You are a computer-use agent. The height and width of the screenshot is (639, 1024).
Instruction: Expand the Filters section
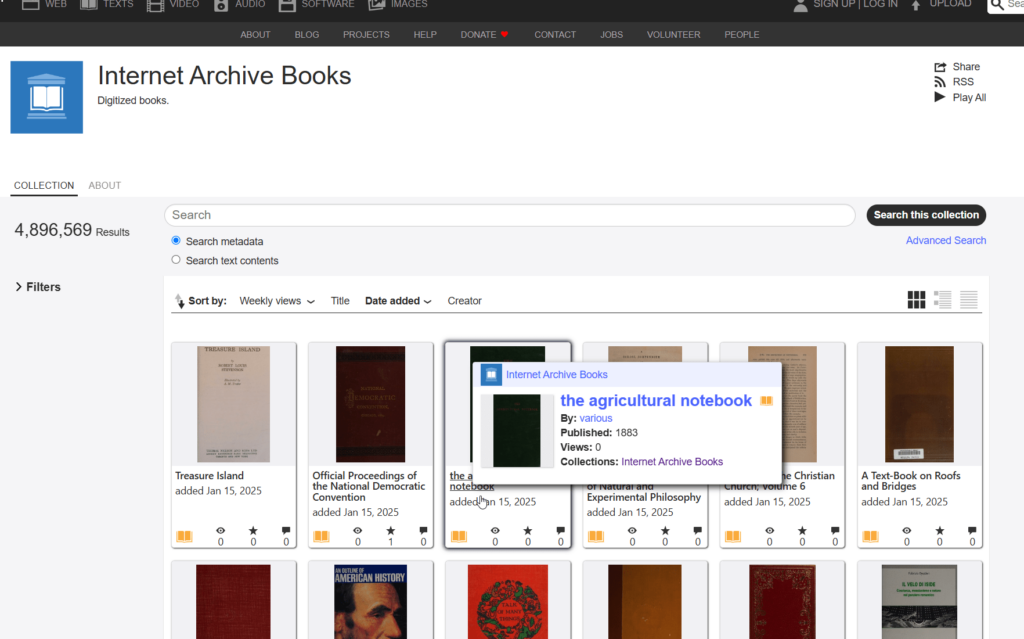(x=38, y=287)
